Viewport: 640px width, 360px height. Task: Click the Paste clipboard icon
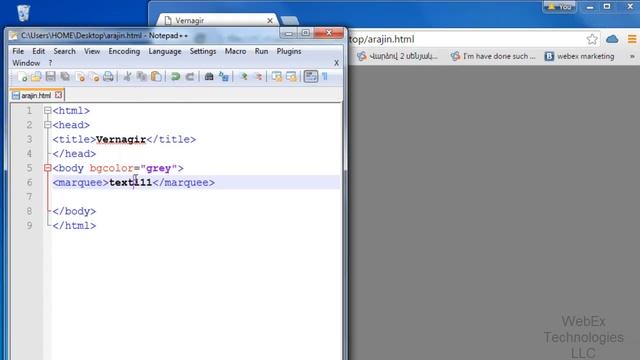click(x=156, y=76)
